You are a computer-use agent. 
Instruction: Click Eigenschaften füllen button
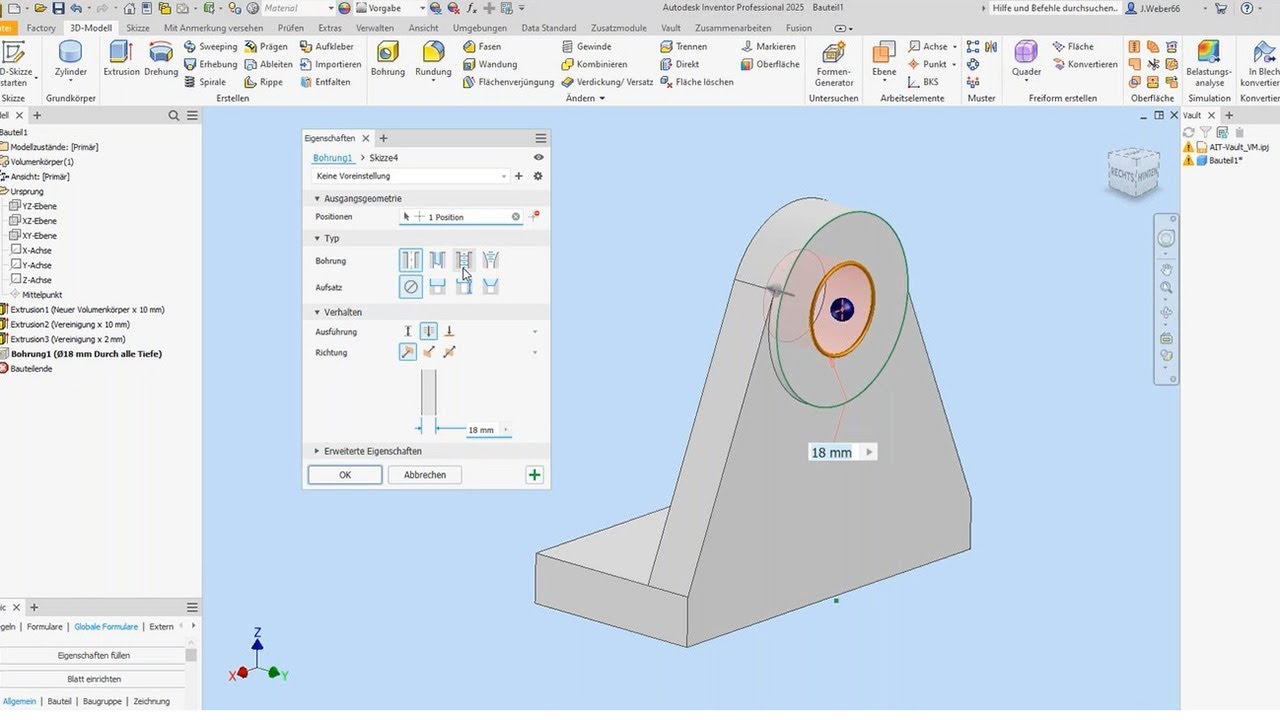(x=93, y=655)
